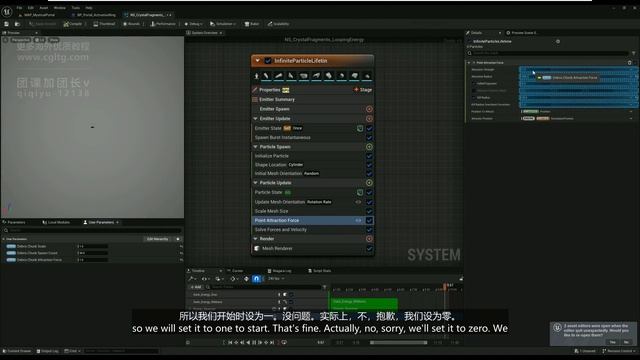Click the Details filter icon

point(633,53)
